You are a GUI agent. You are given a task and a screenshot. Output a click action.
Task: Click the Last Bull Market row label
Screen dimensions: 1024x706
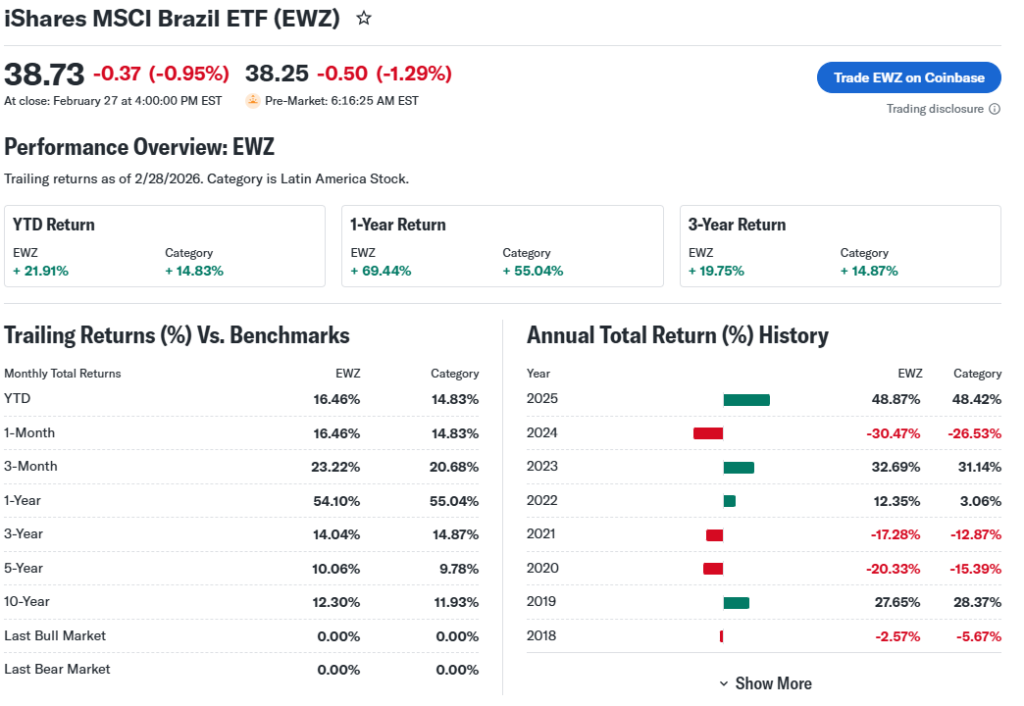point(55,636)
